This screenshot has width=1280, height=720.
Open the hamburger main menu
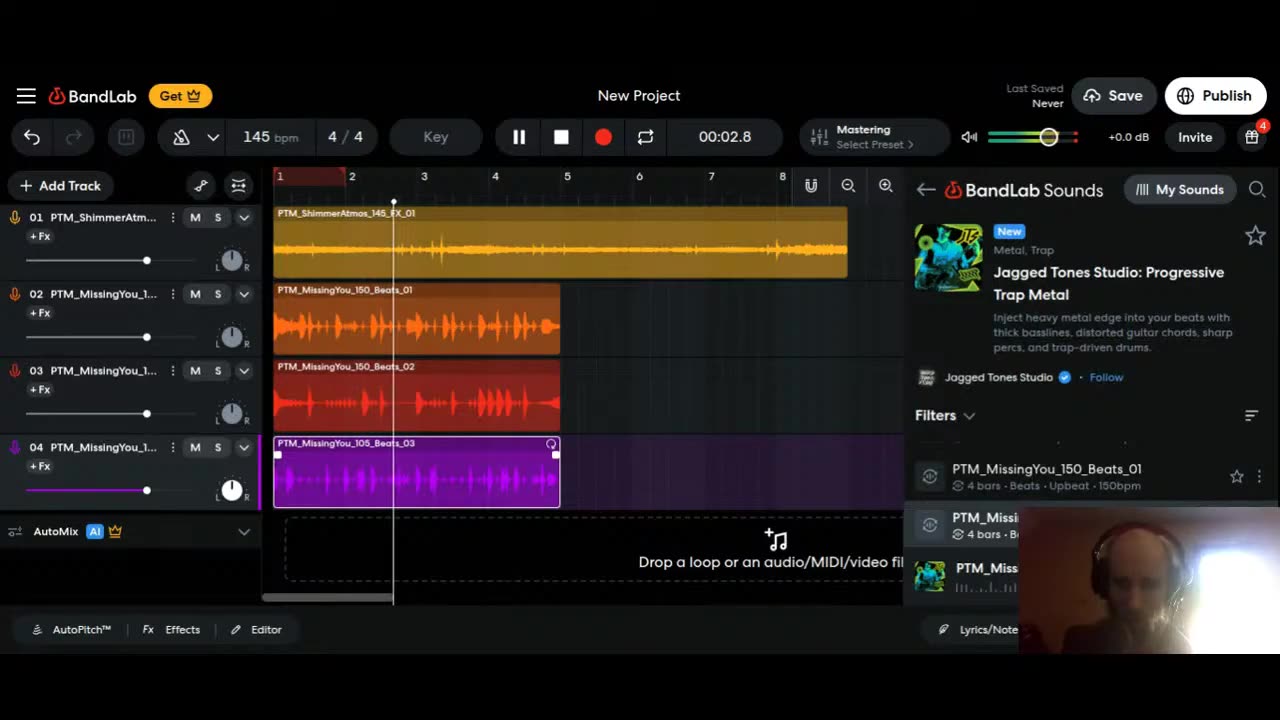(26, 96)
